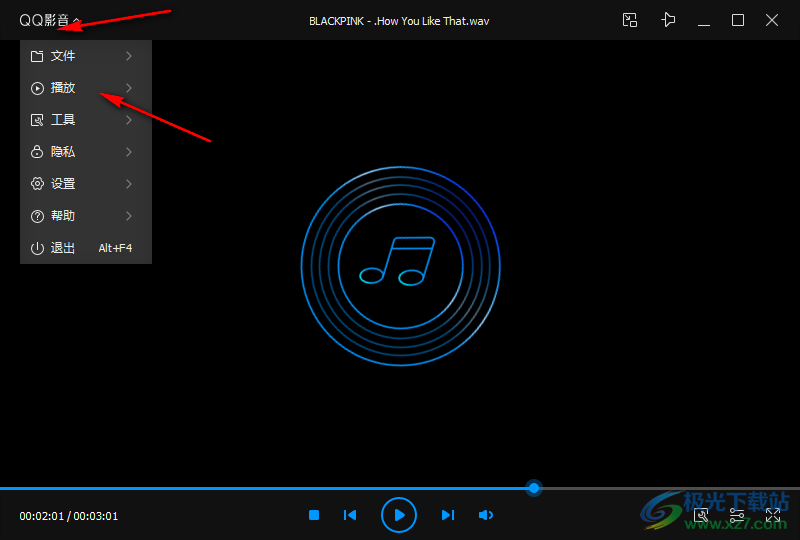The image size is (800, 540).
Task: Seek to the unplayed gray part of progress bar
Action: (670, 488)
